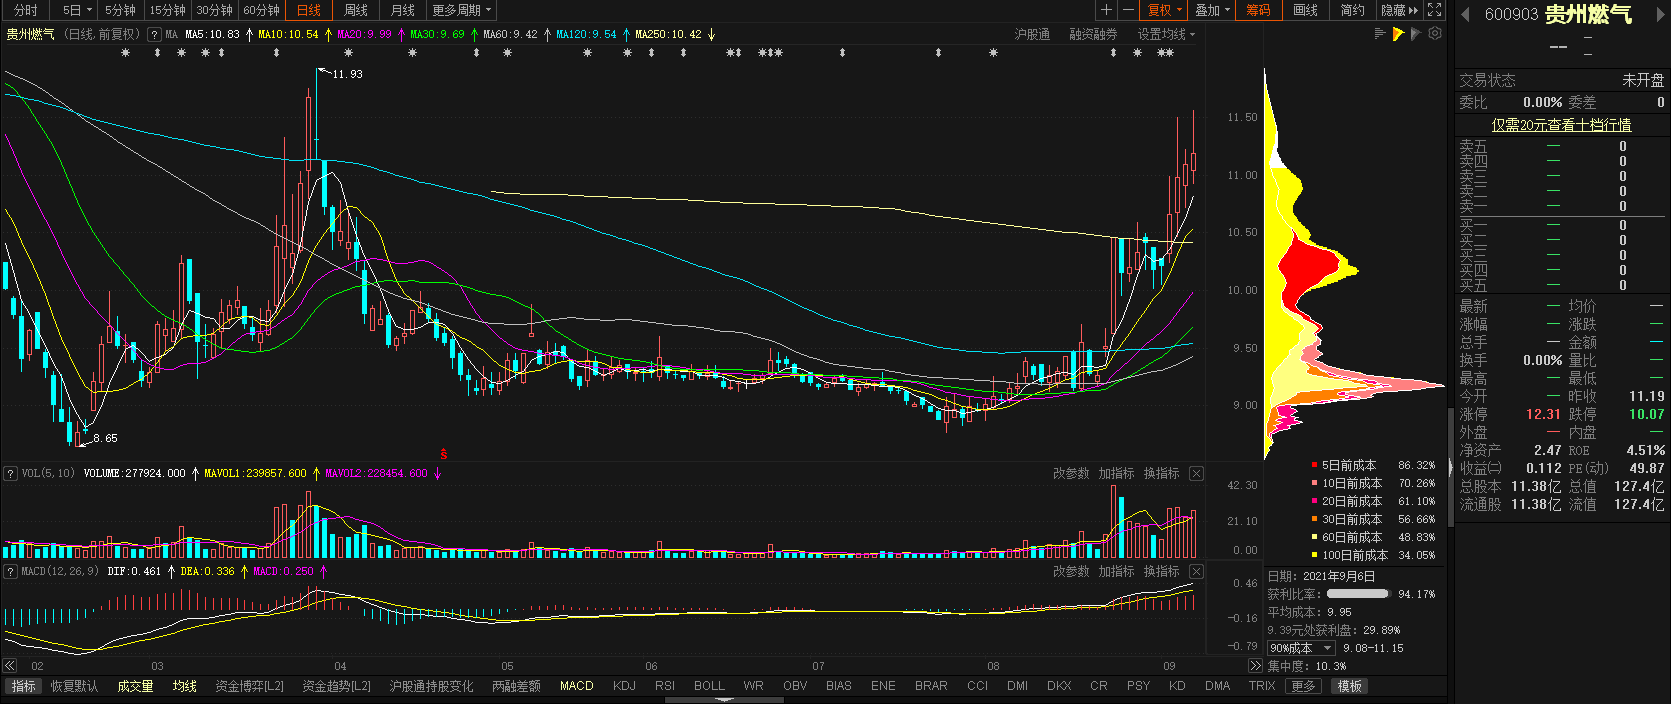Switch to the 周线 weekly chart tab
The width and height of the screenshot is (1671, 704).
(x=356, y=10)
